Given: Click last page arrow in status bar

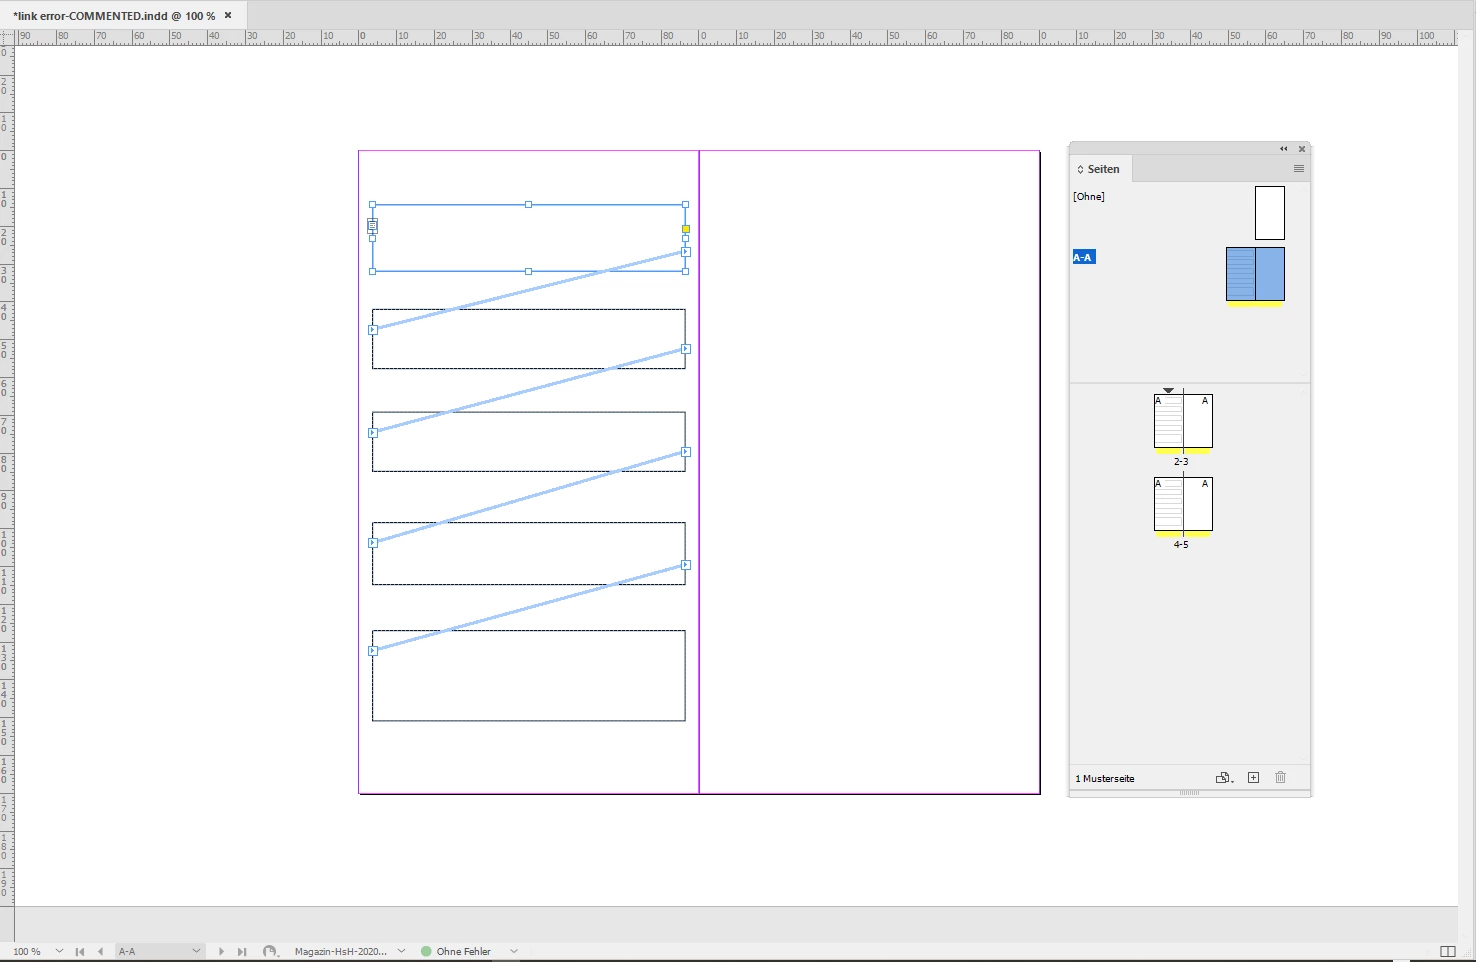Looking at the screenshot, I should point(242,951).
